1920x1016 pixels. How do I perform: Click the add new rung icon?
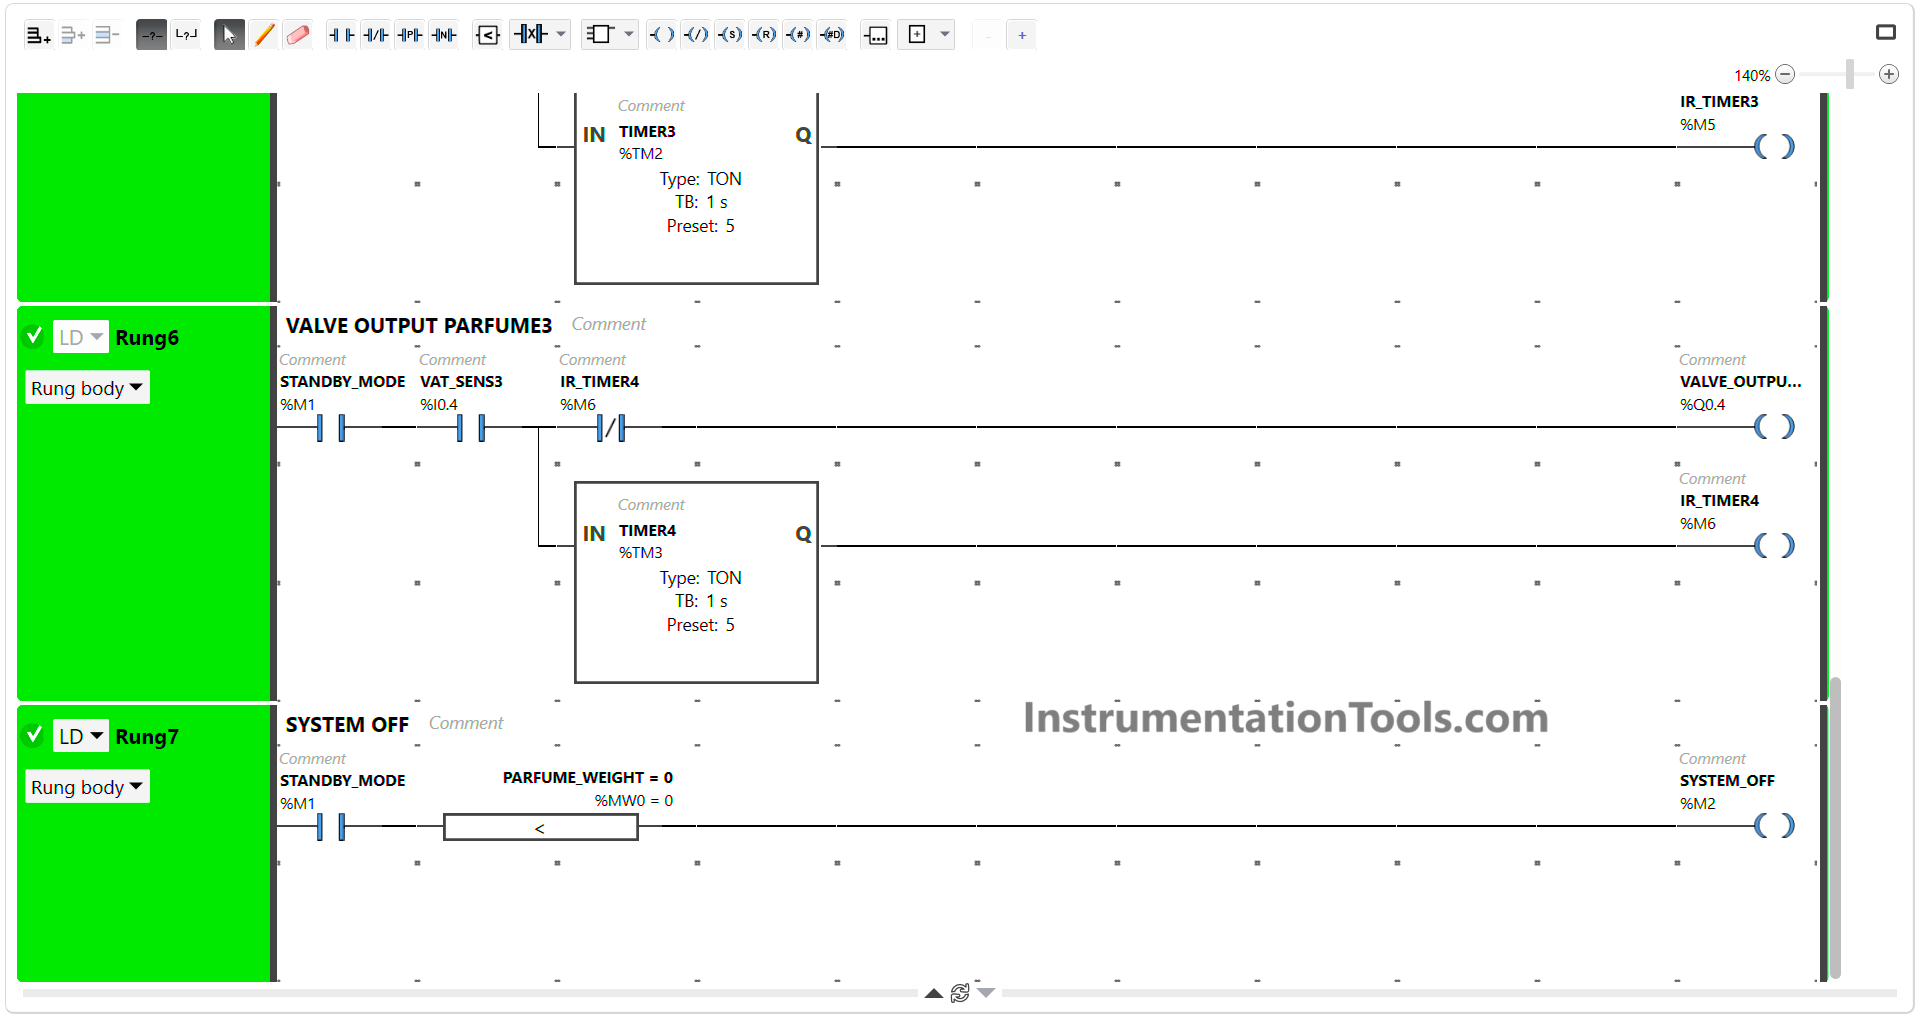tap(38, 35)
